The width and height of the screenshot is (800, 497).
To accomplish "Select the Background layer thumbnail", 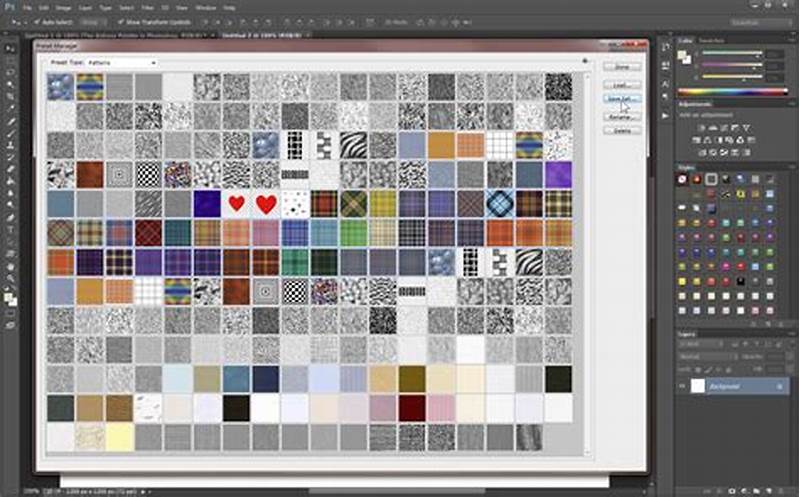I will (x=697, y=386).
